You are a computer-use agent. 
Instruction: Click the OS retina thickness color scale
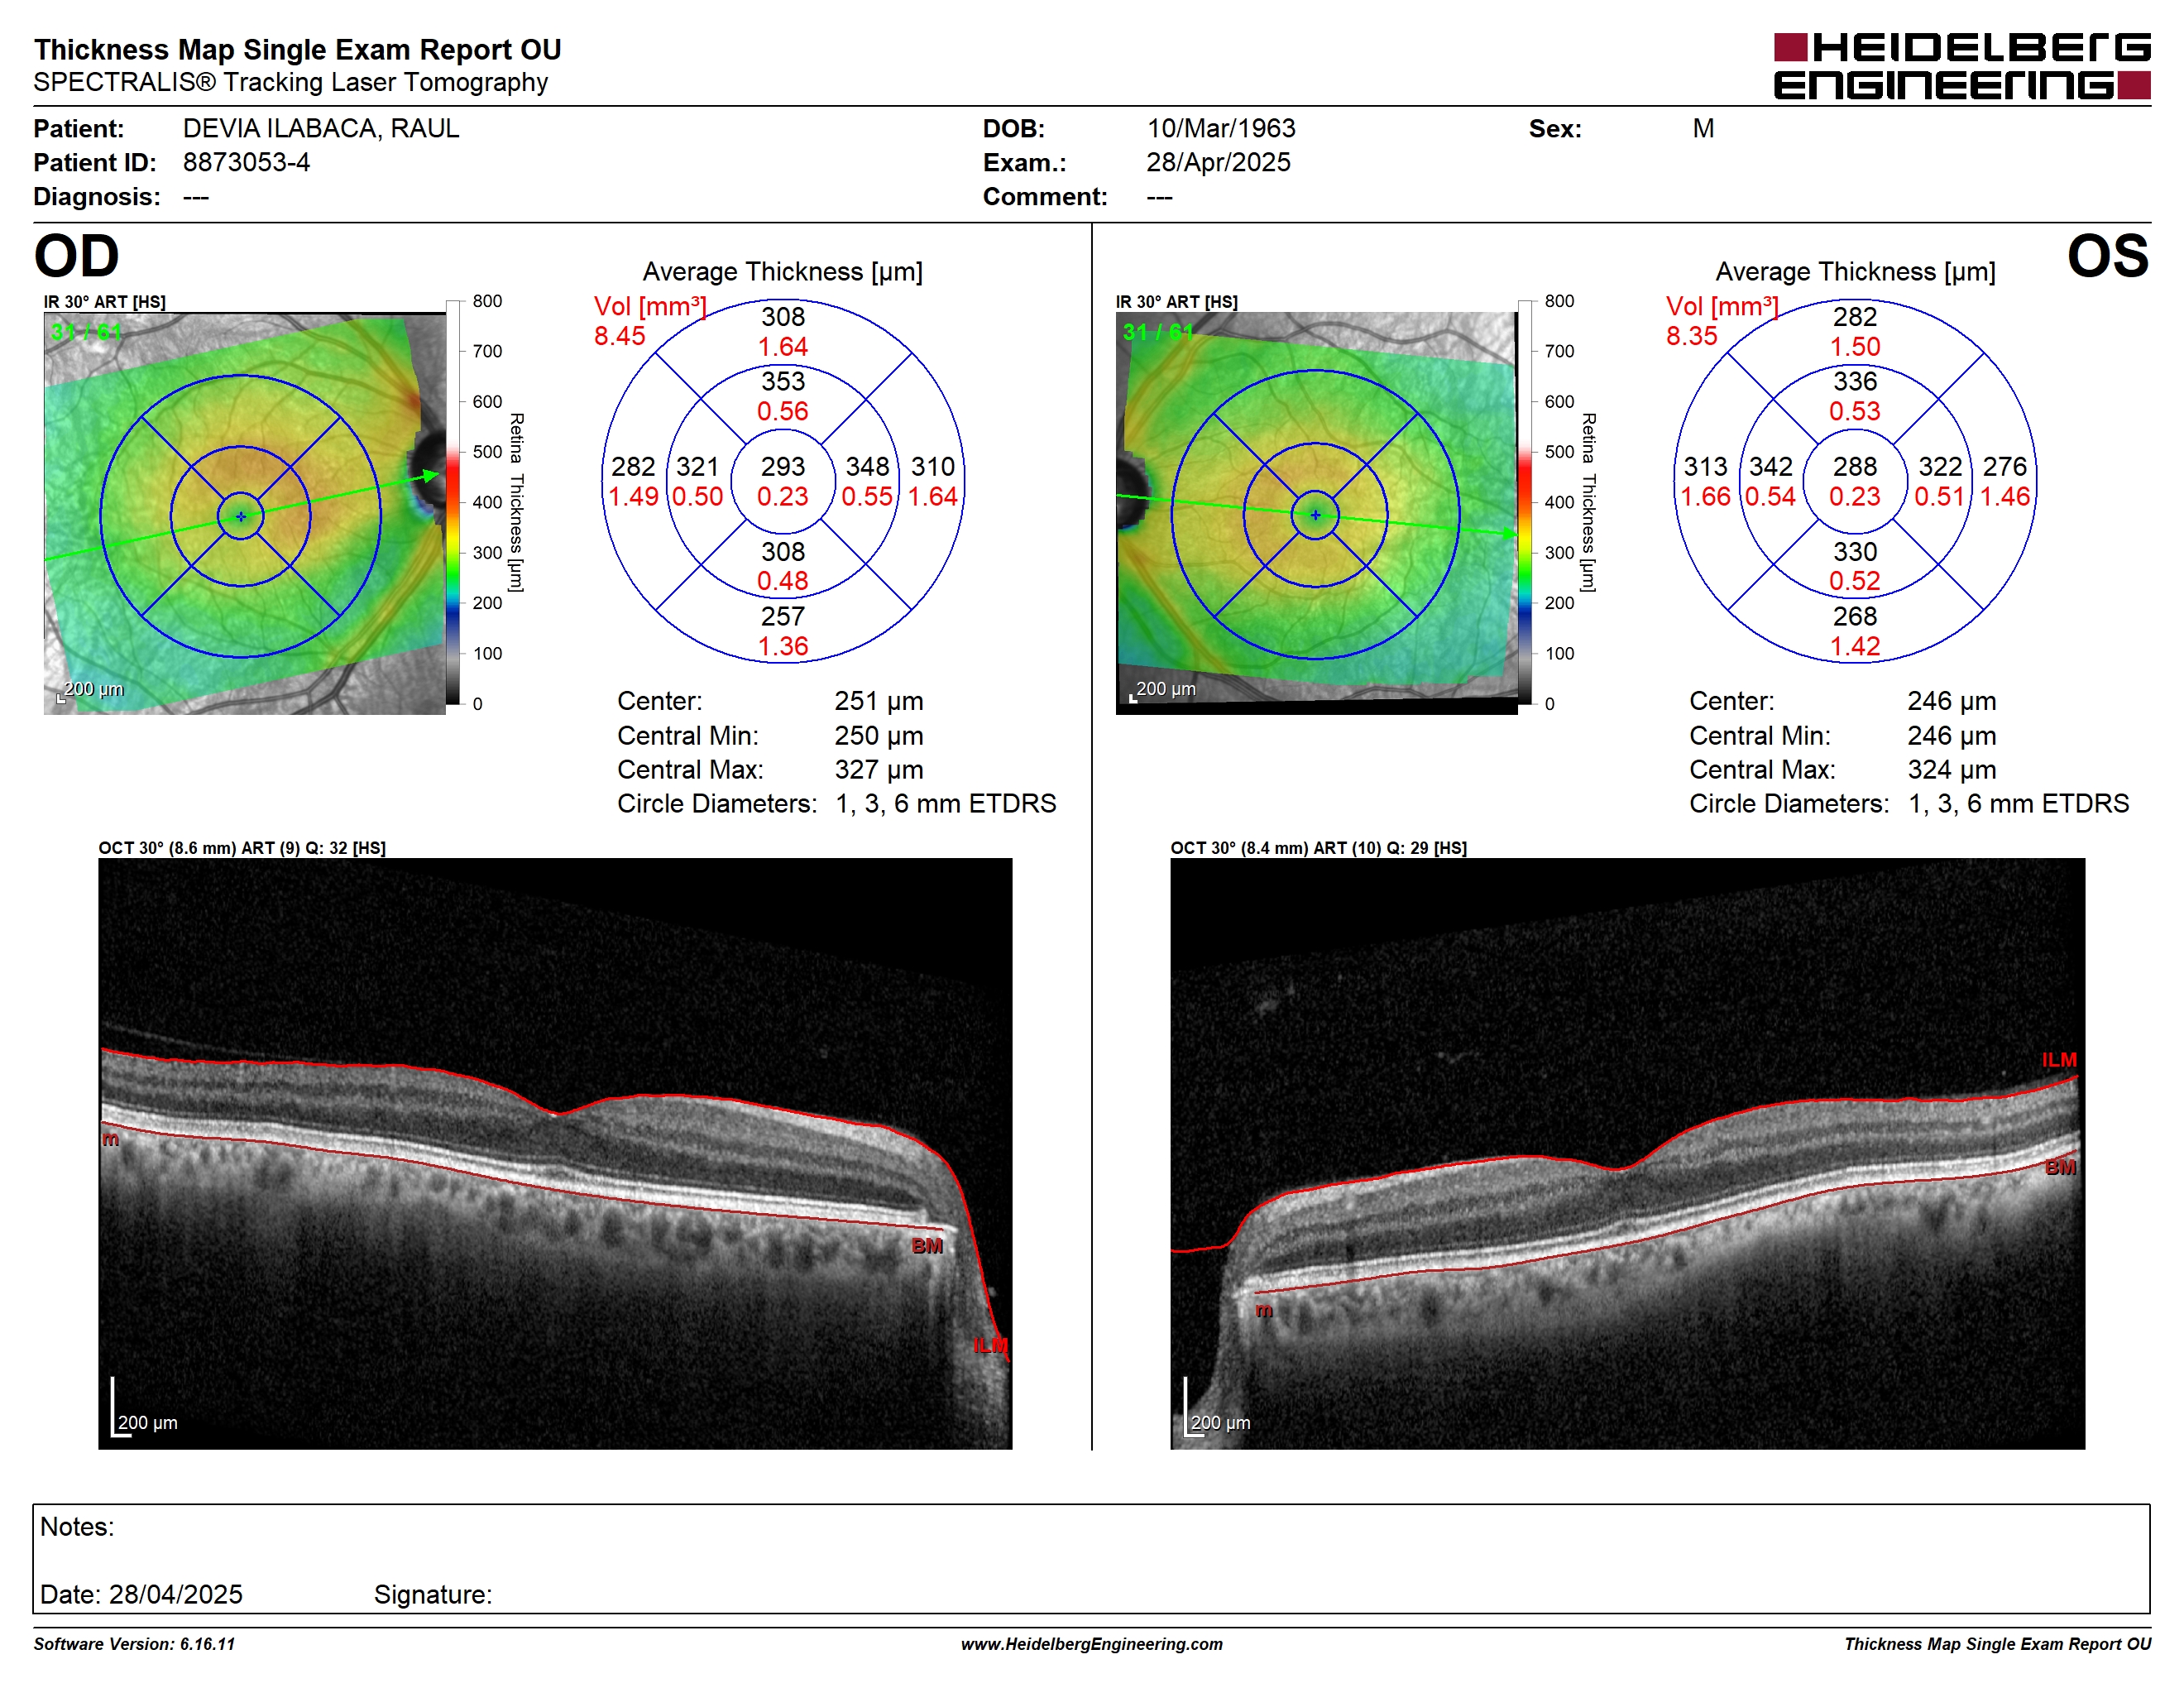click(1525, 502)
